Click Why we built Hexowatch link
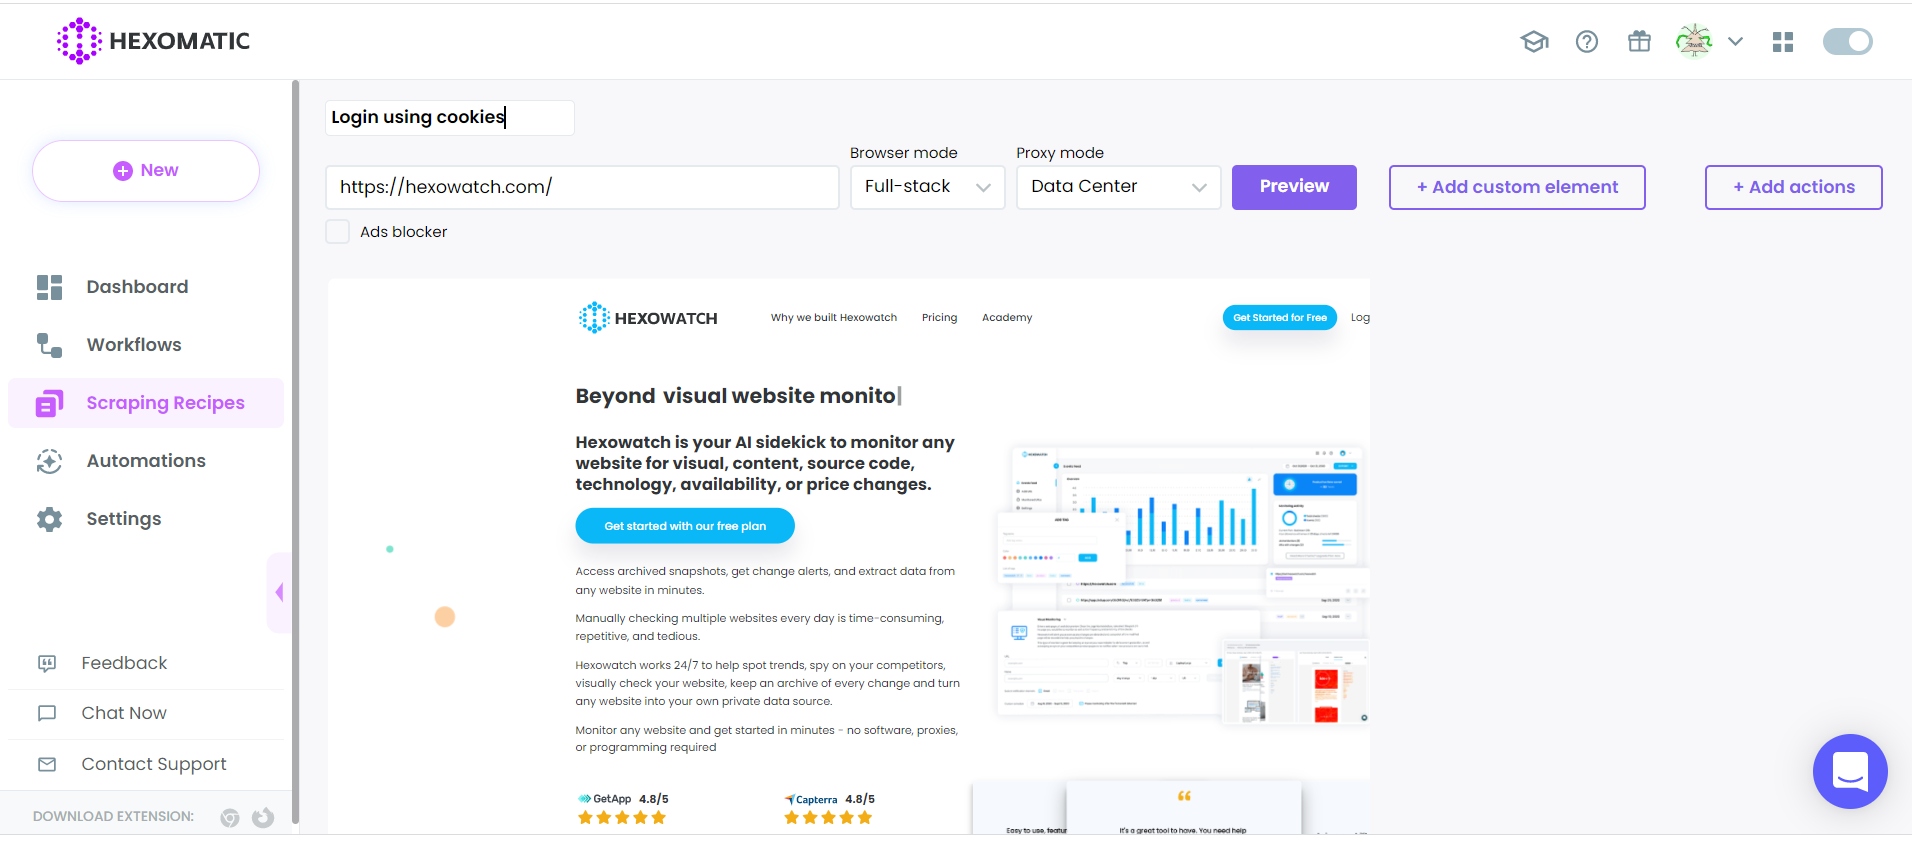This screenshot has height=842, width=1912. (x=834, y=318)
